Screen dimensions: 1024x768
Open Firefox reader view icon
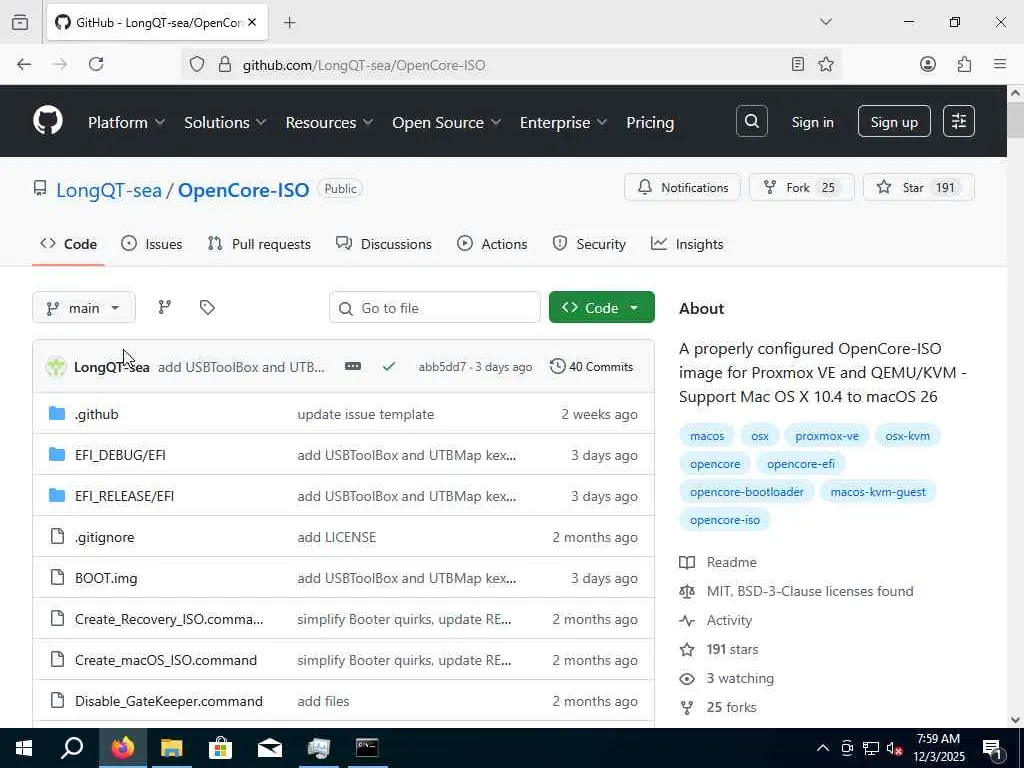(797, 64)
